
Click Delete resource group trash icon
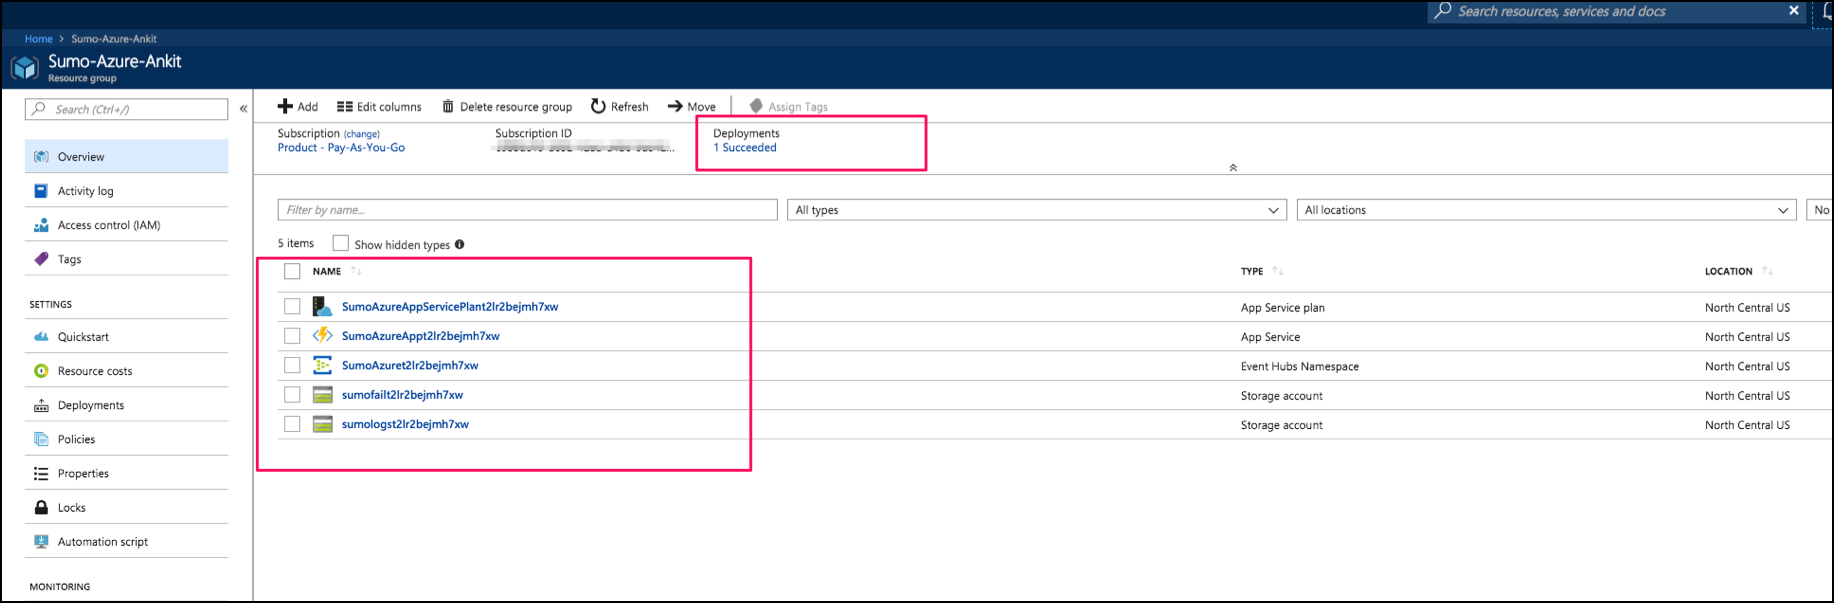tap(448, 107)
